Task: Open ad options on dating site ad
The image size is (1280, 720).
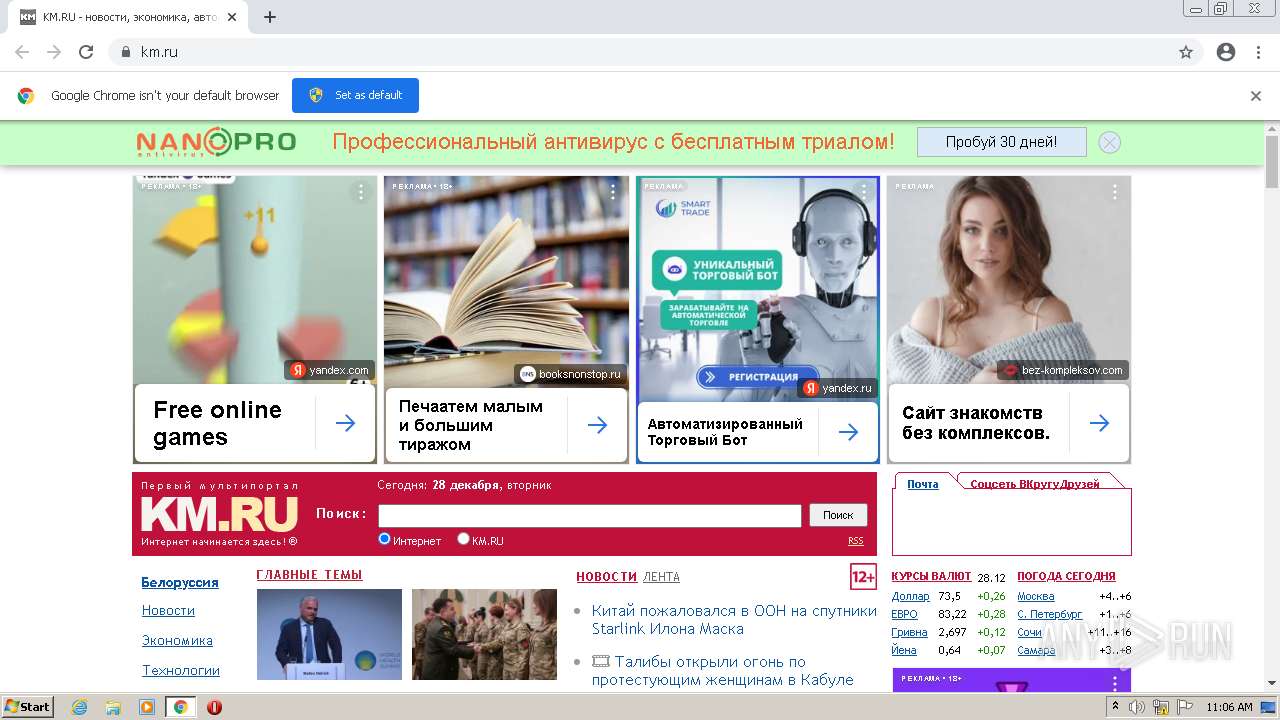Action: point(1115,192)
